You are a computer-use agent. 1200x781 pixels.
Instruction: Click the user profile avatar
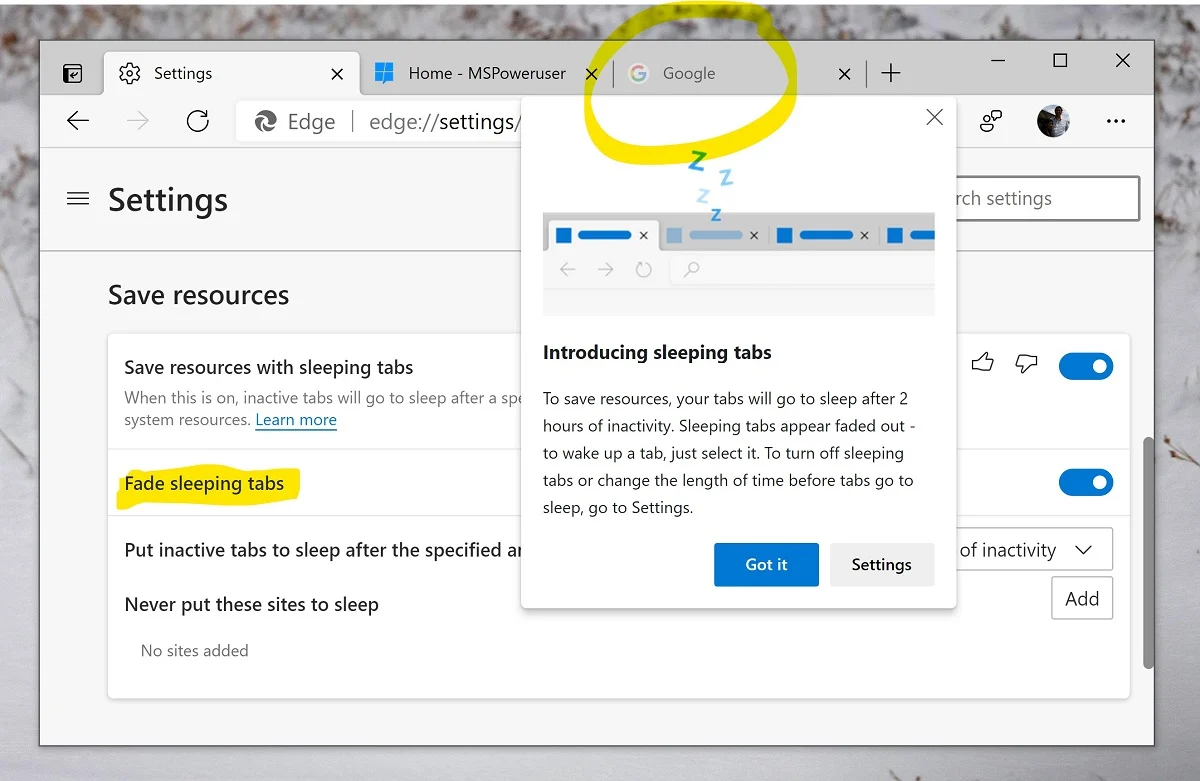click(x=1053, y=122)
